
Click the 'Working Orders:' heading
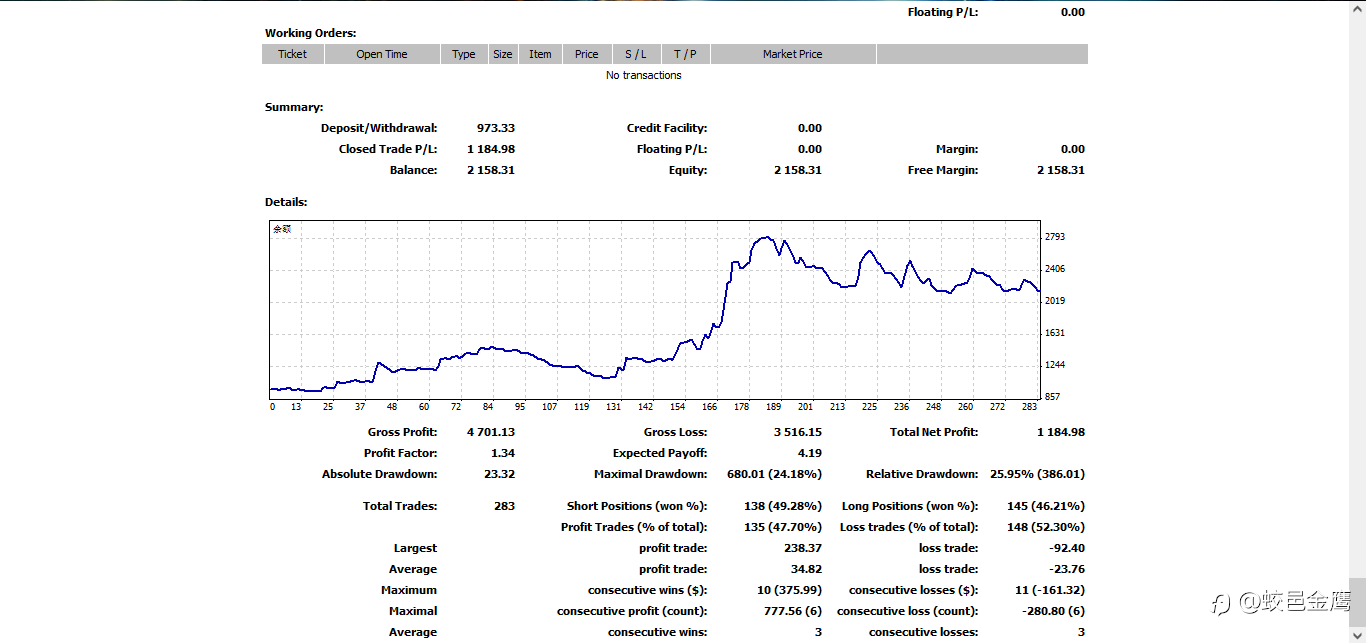pos(311,33)
